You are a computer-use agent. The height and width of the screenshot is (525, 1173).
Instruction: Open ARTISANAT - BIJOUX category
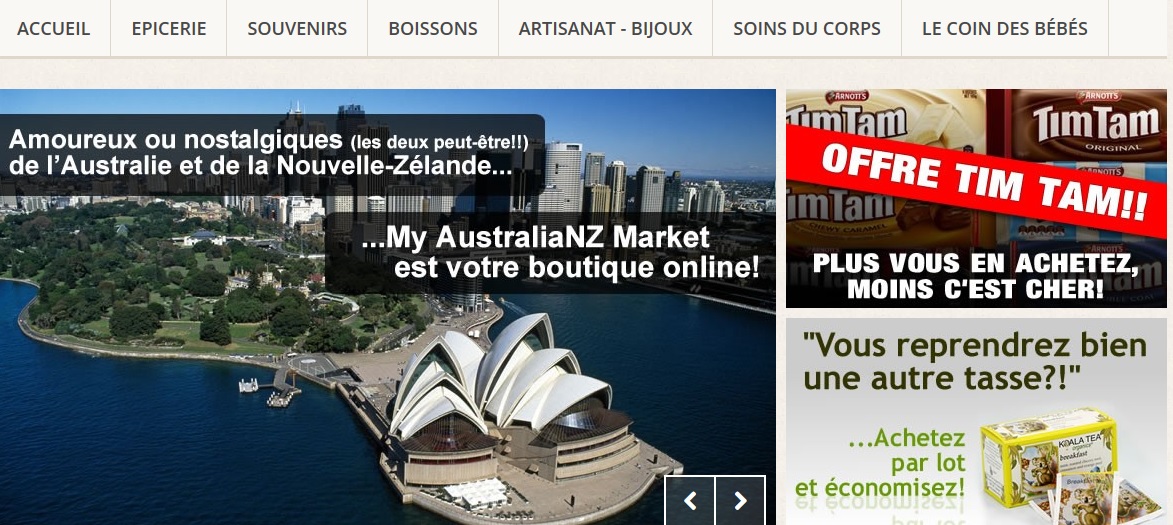coord(605,28)
